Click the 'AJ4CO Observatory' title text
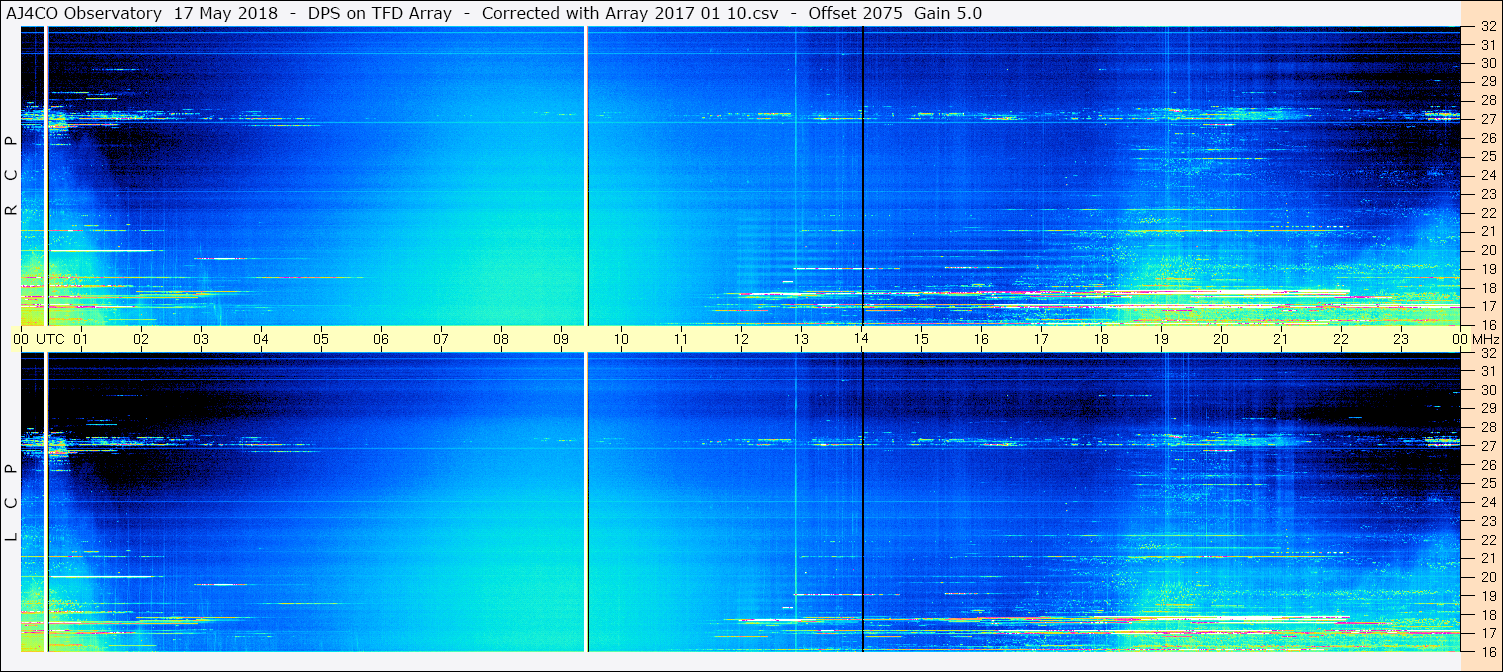Image resolution: width=1503 pixels, height=672 pixels. 83,13
